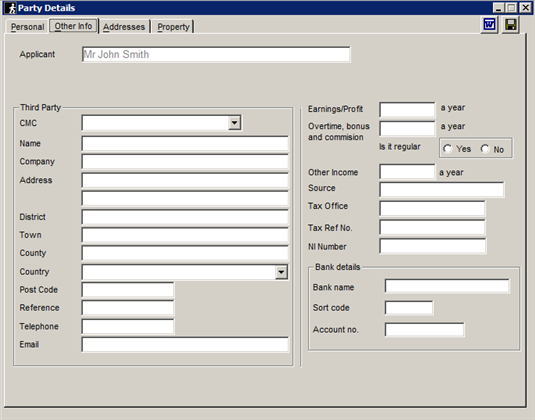The image size is (535, 420).
Task: Switch to the Other Info tab
Action: click(73, 26)
